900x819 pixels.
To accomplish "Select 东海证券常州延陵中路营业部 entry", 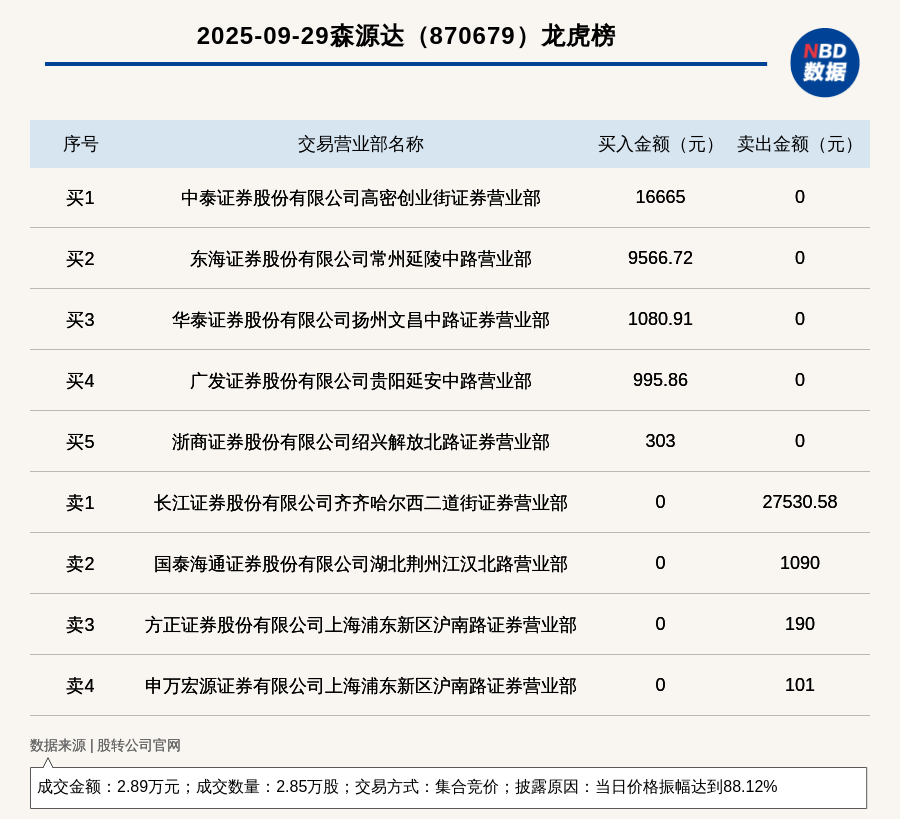I will tap(360, 259).
